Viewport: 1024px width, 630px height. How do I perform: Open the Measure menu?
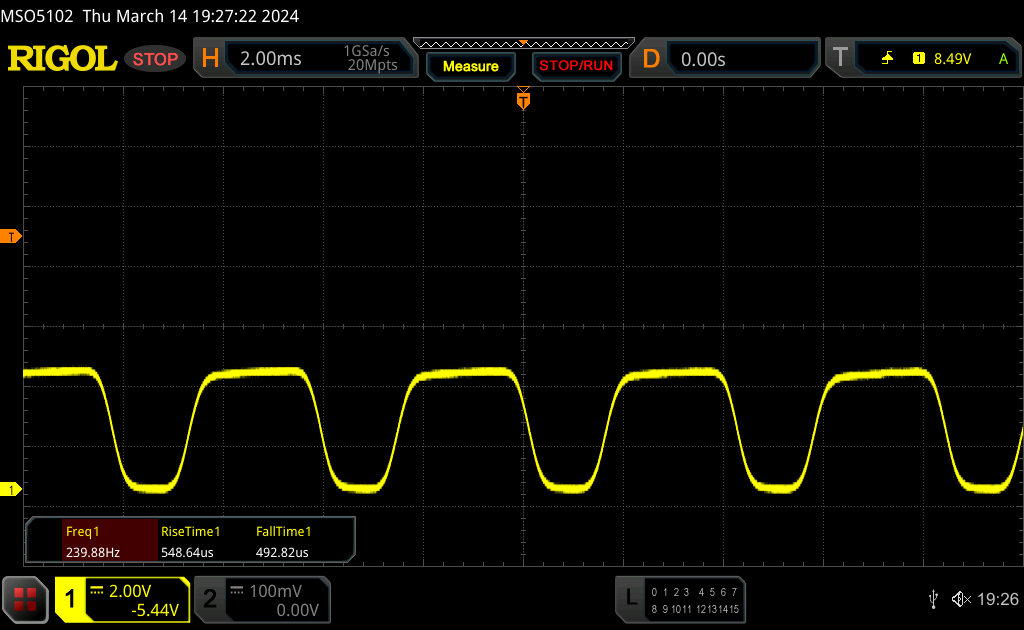[x=470, y=66]
